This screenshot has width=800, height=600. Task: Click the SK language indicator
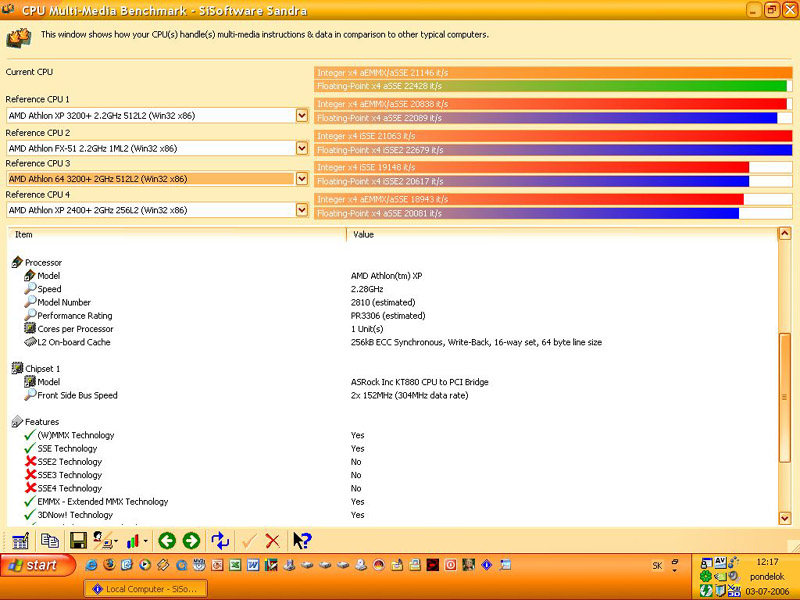[657, 565]
